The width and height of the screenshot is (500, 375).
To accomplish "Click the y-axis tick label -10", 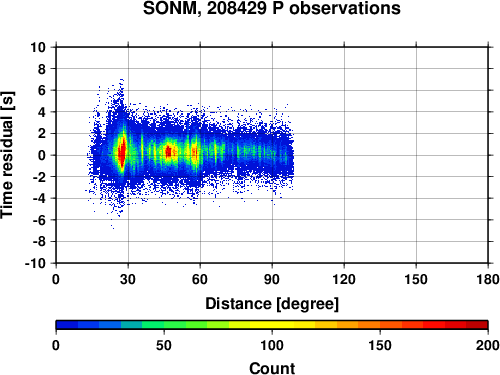I will click(x=35, y=263).
